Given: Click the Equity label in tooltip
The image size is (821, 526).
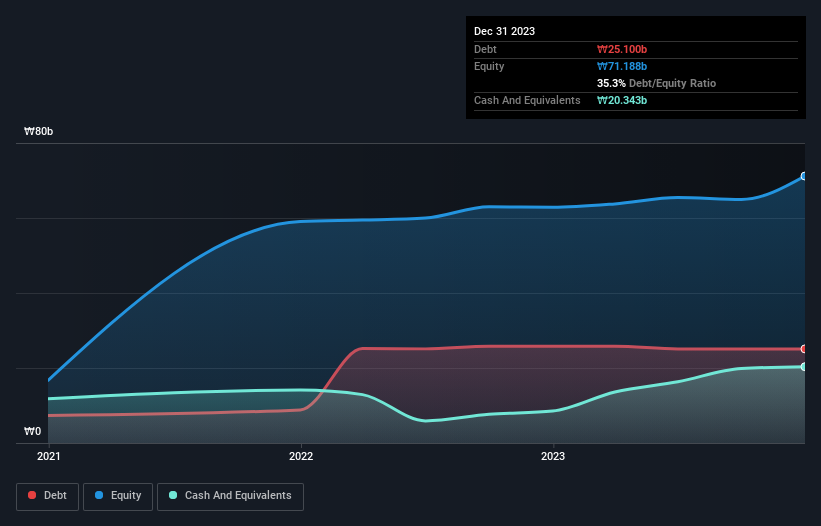Looking at the screenshot, I should click(x=489, y=66).
